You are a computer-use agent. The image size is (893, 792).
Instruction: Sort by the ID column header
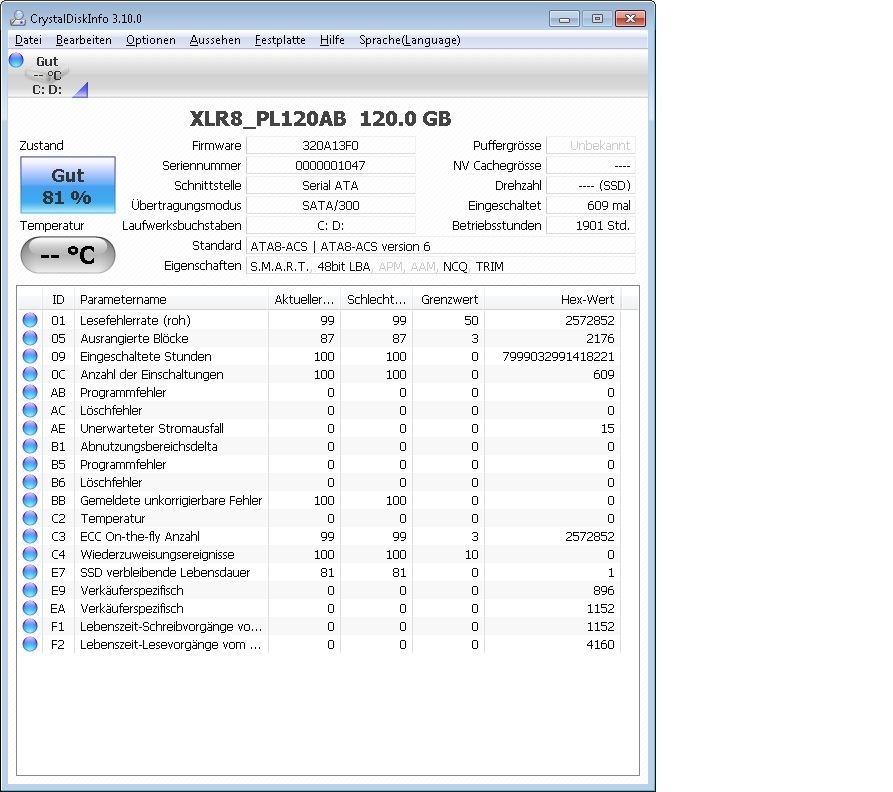[x=58, y=299]
